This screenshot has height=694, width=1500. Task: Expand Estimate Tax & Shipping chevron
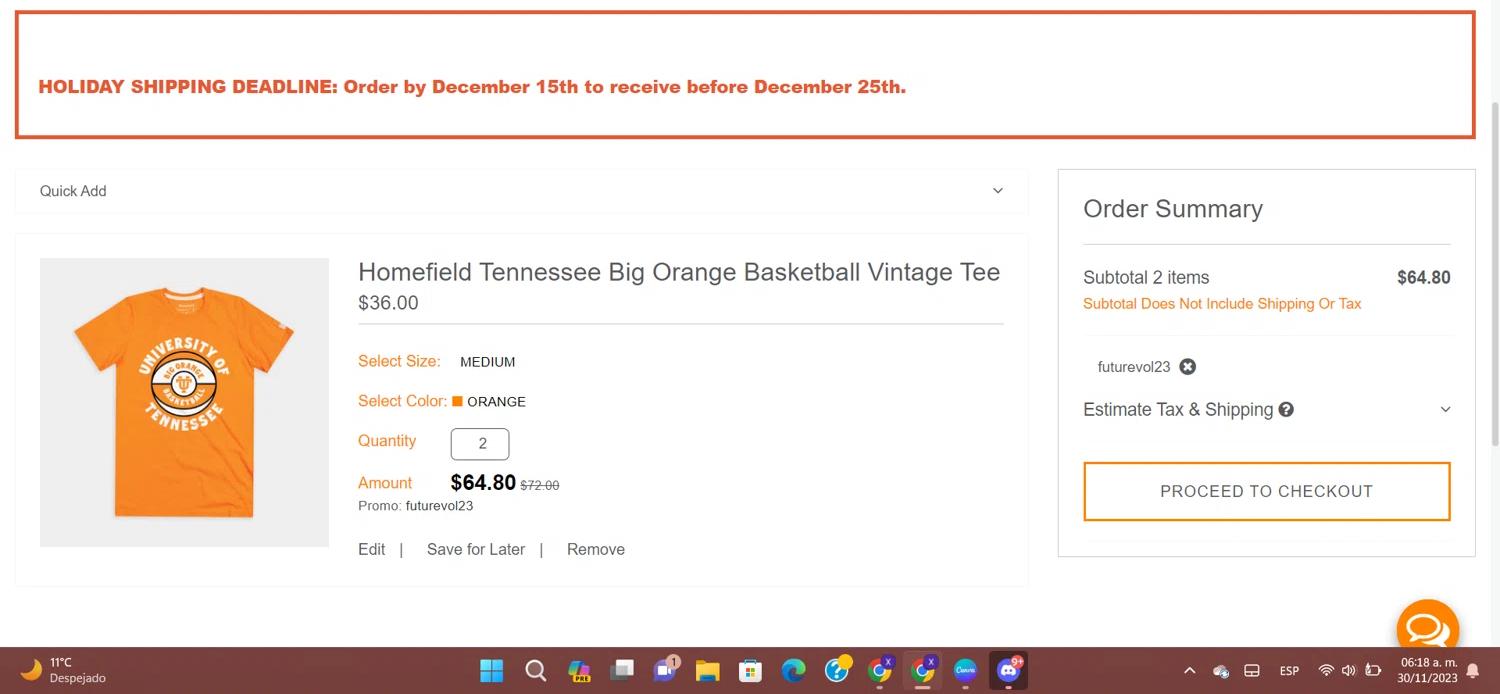tap(1445, 409)
